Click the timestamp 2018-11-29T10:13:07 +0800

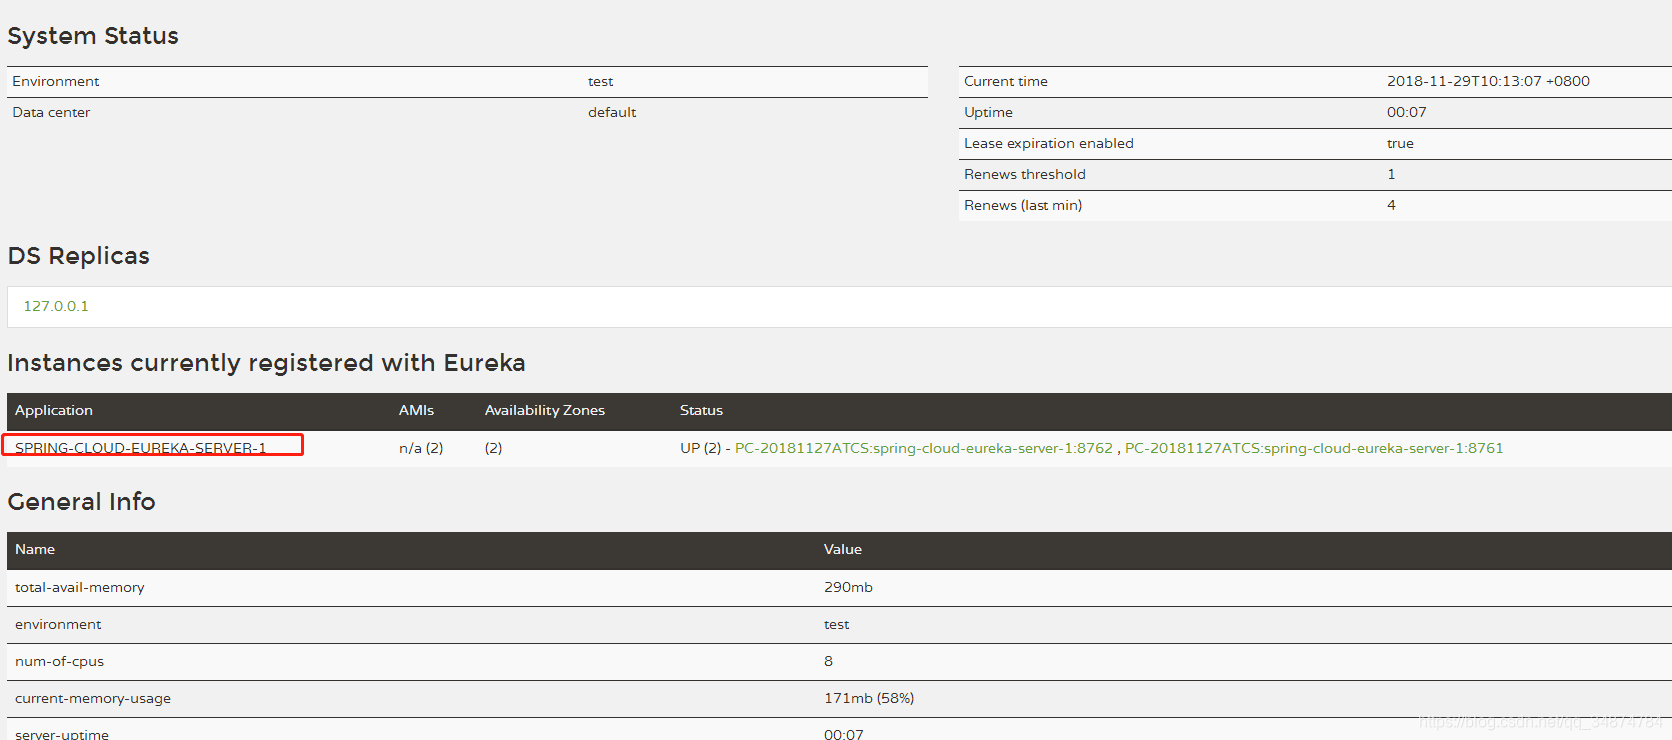point(1488,81)
